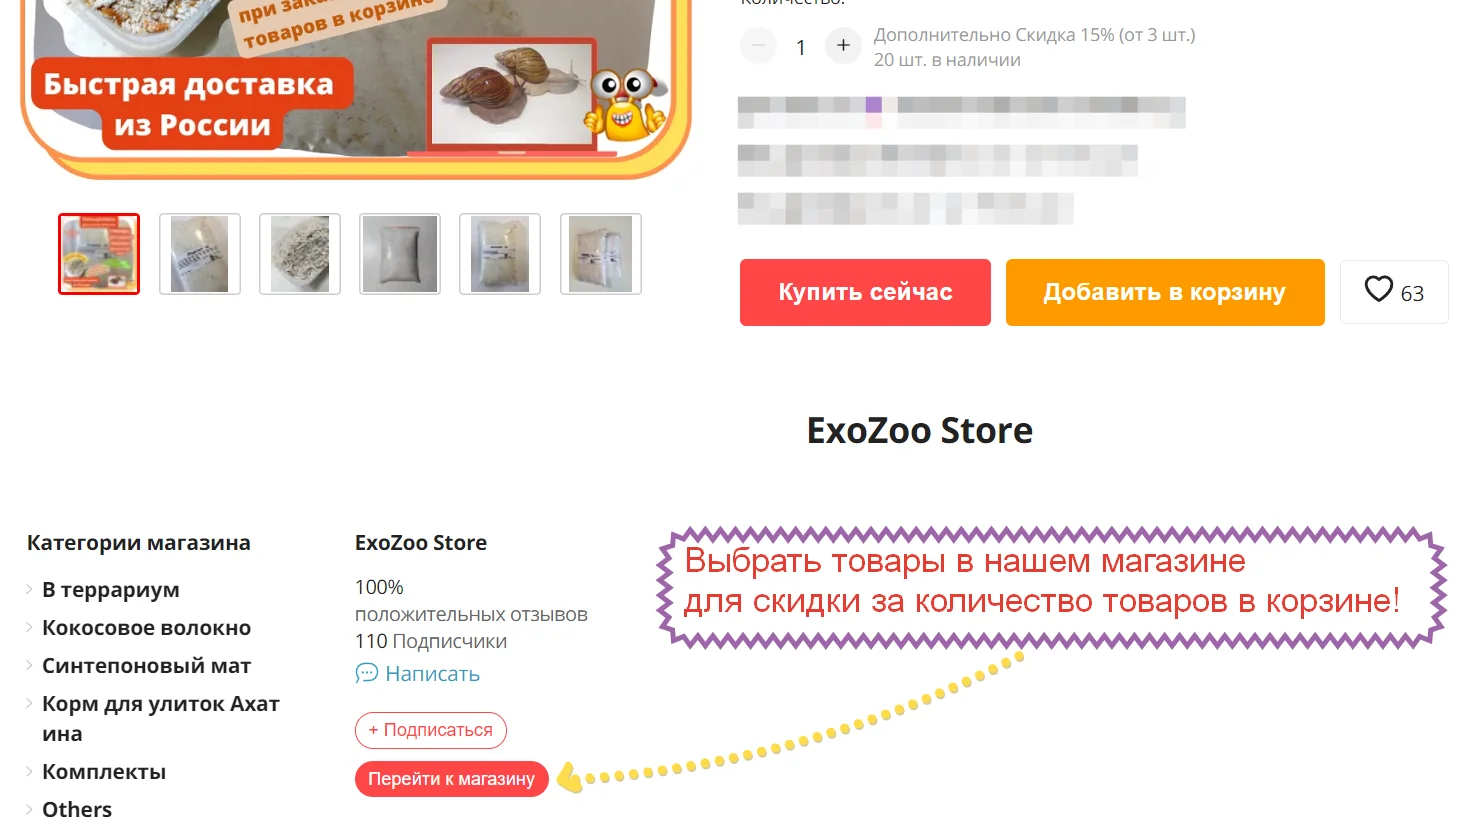1478x833 pixels.
Task: Click the quantity number field
Action: click(801, 46)
